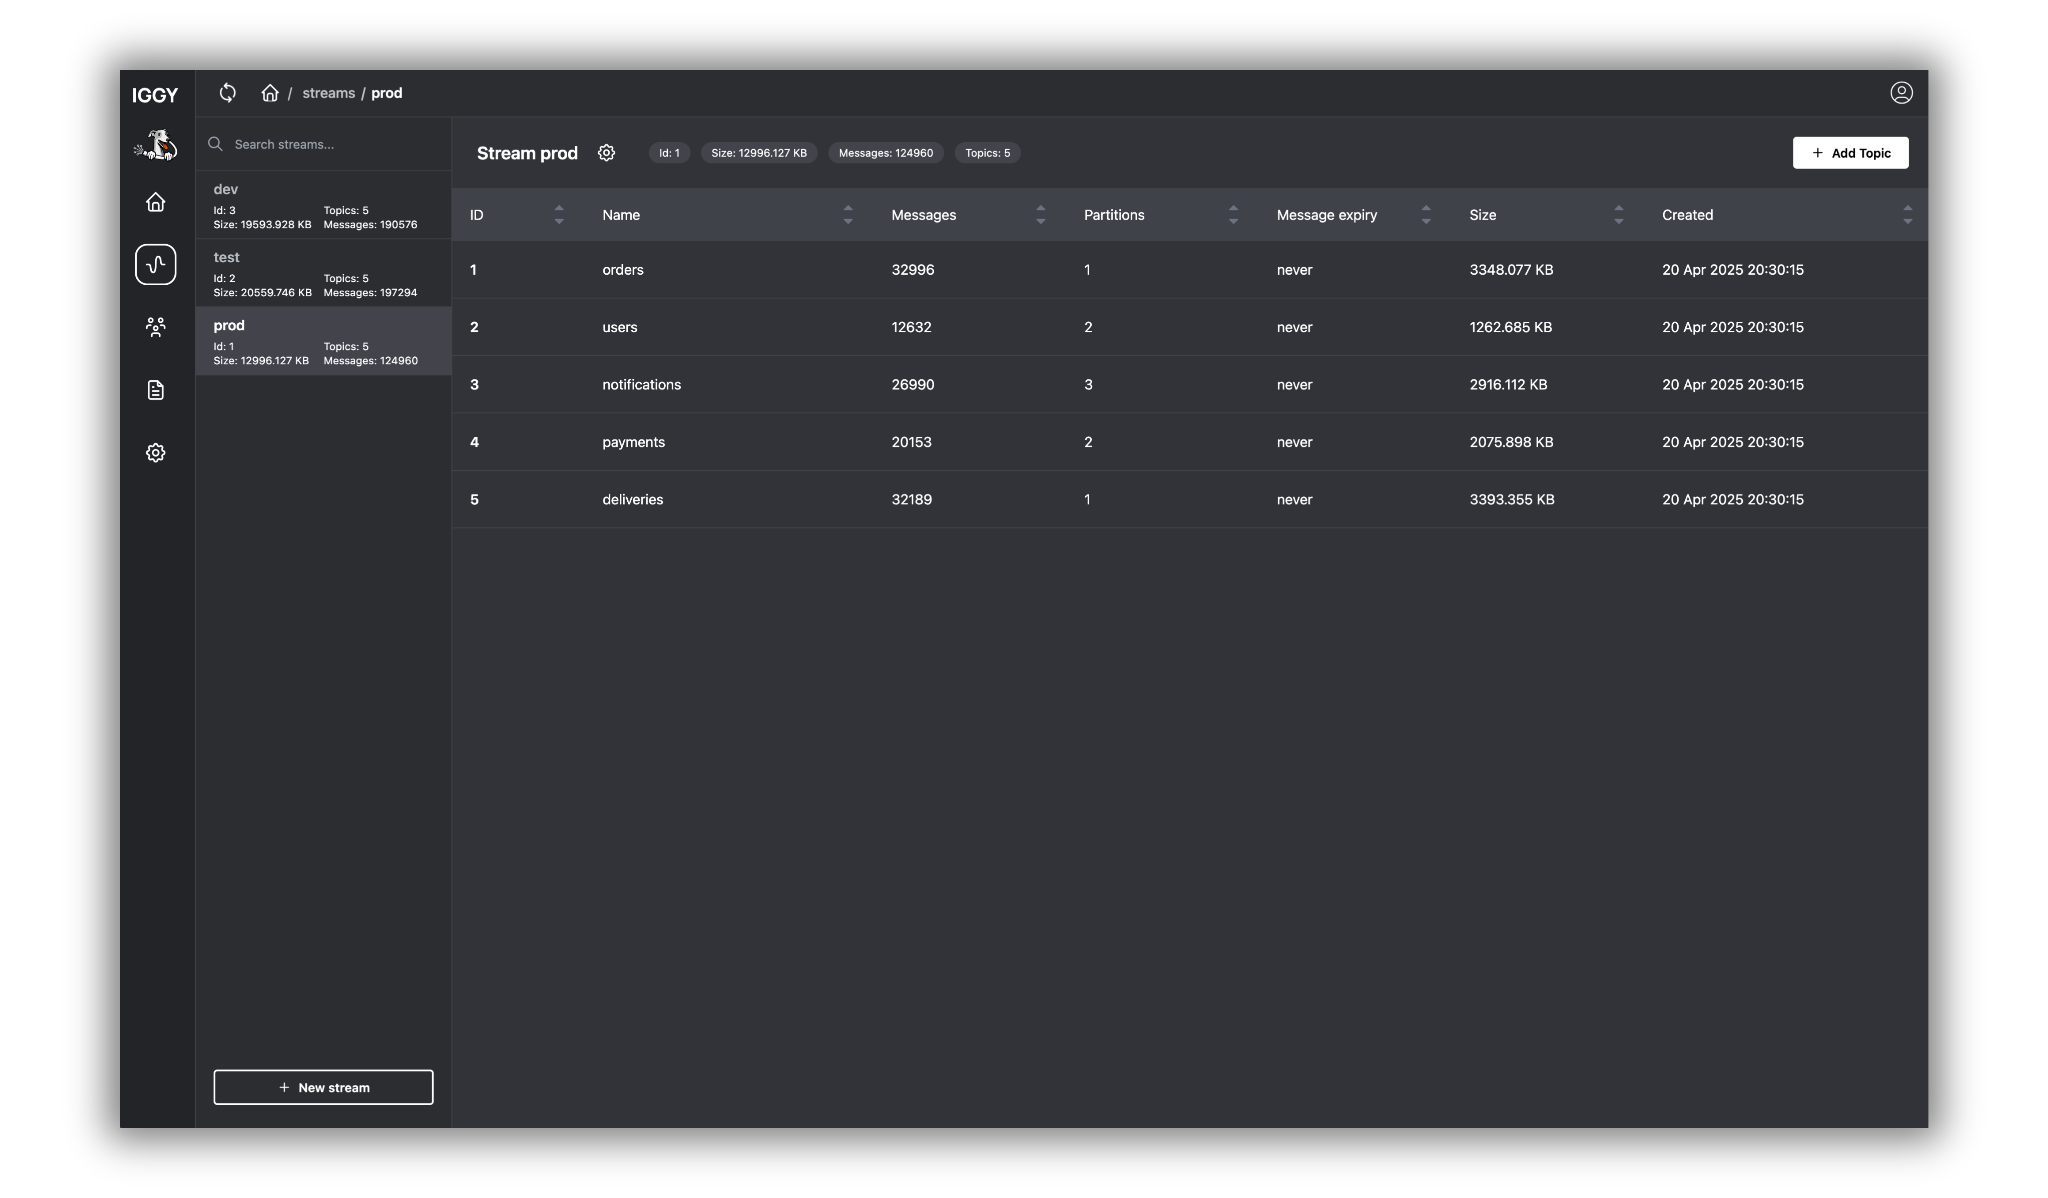Image resolution: width=2048 pixels, height=1198 pixels.
Task: Click the Iggy dog logo in sidebar
Action: (x=156, y=145)
